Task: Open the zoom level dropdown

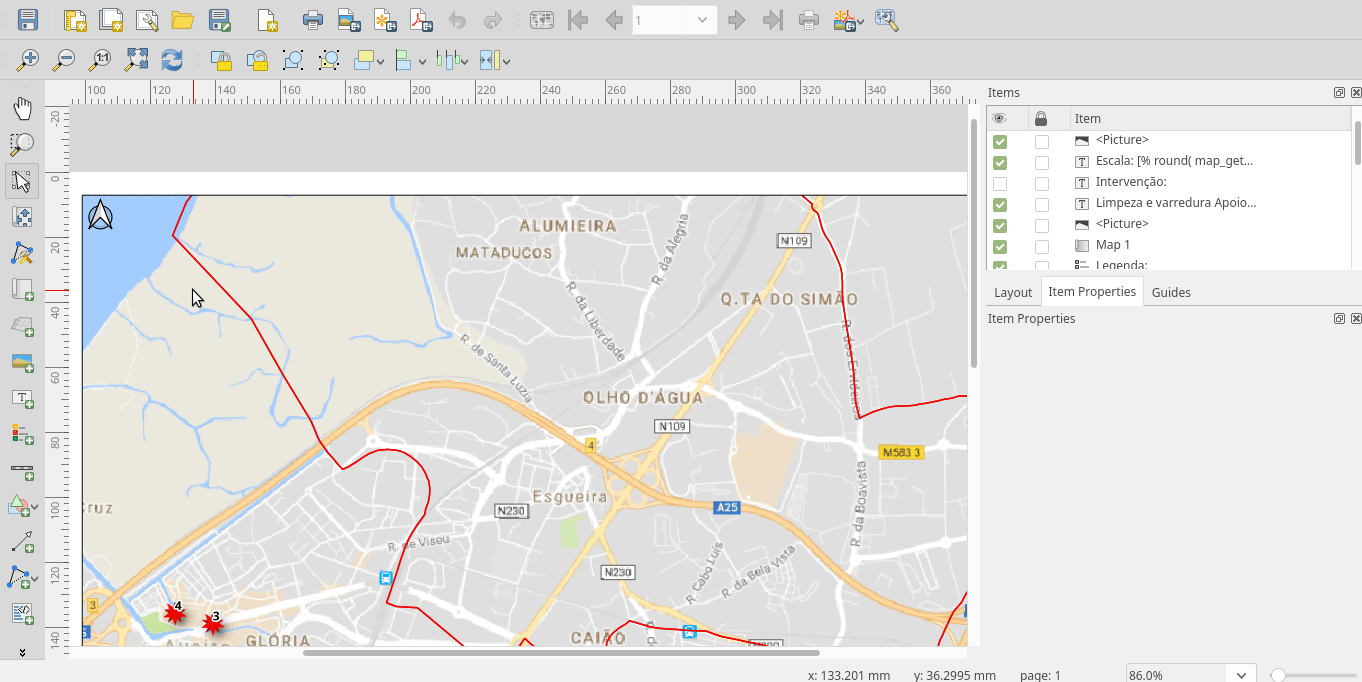Action: [1241, 675]
